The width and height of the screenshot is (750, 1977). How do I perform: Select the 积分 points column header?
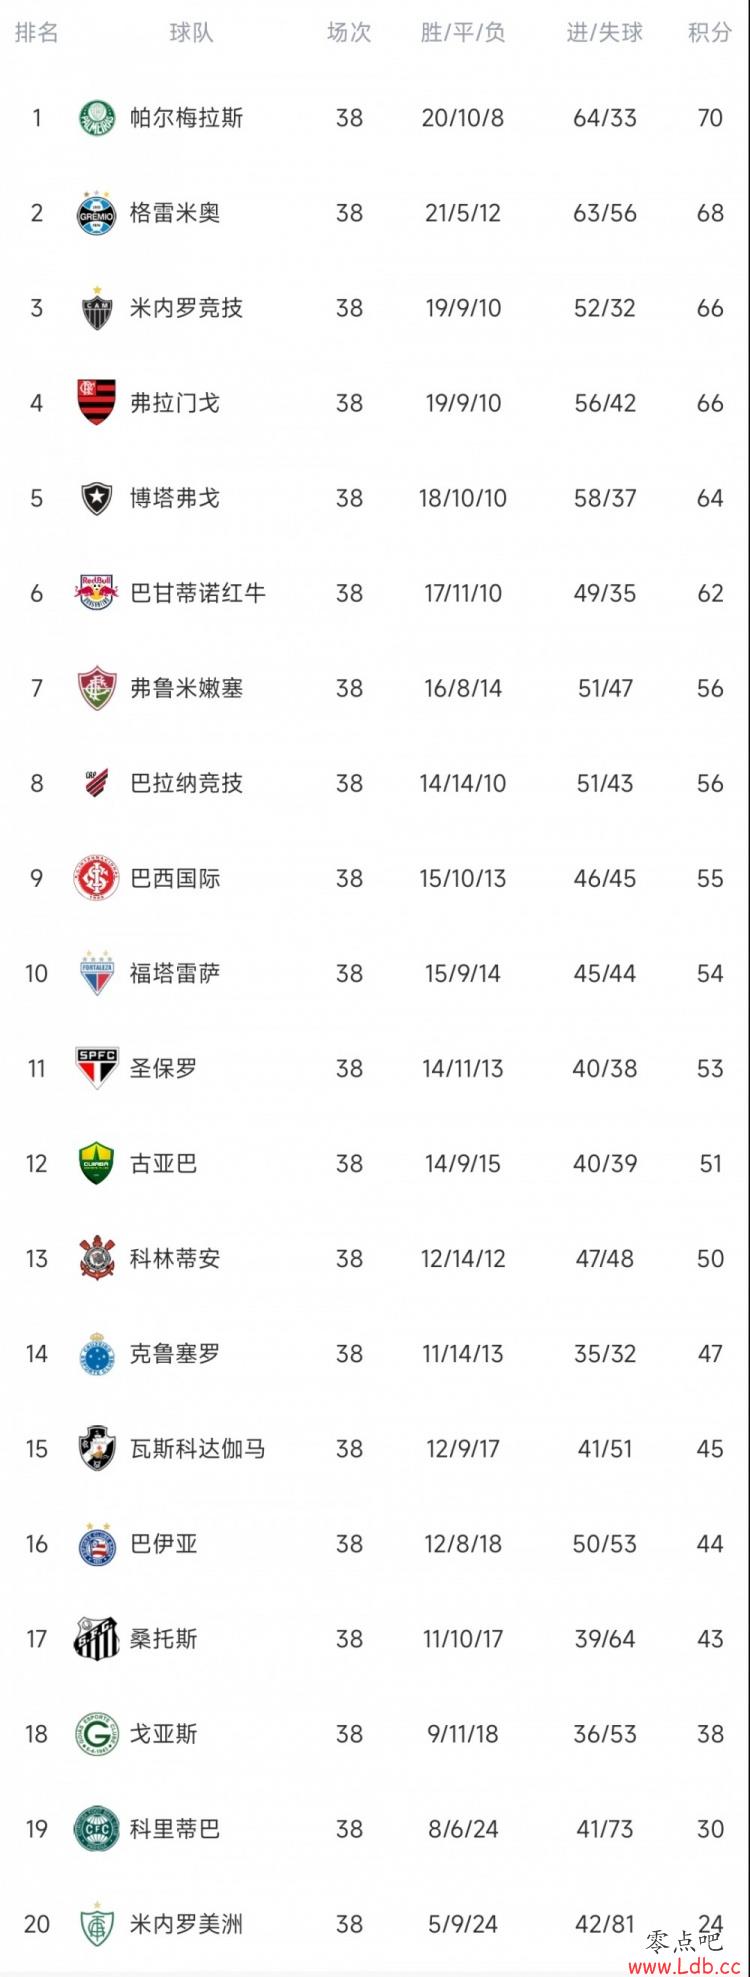710,33
